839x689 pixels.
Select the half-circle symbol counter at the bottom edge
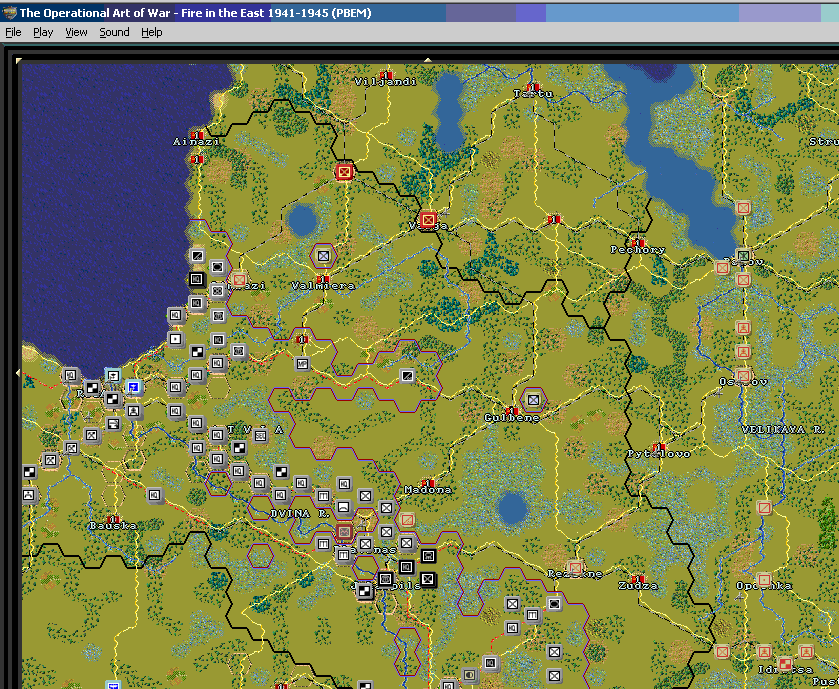(470, 675)
